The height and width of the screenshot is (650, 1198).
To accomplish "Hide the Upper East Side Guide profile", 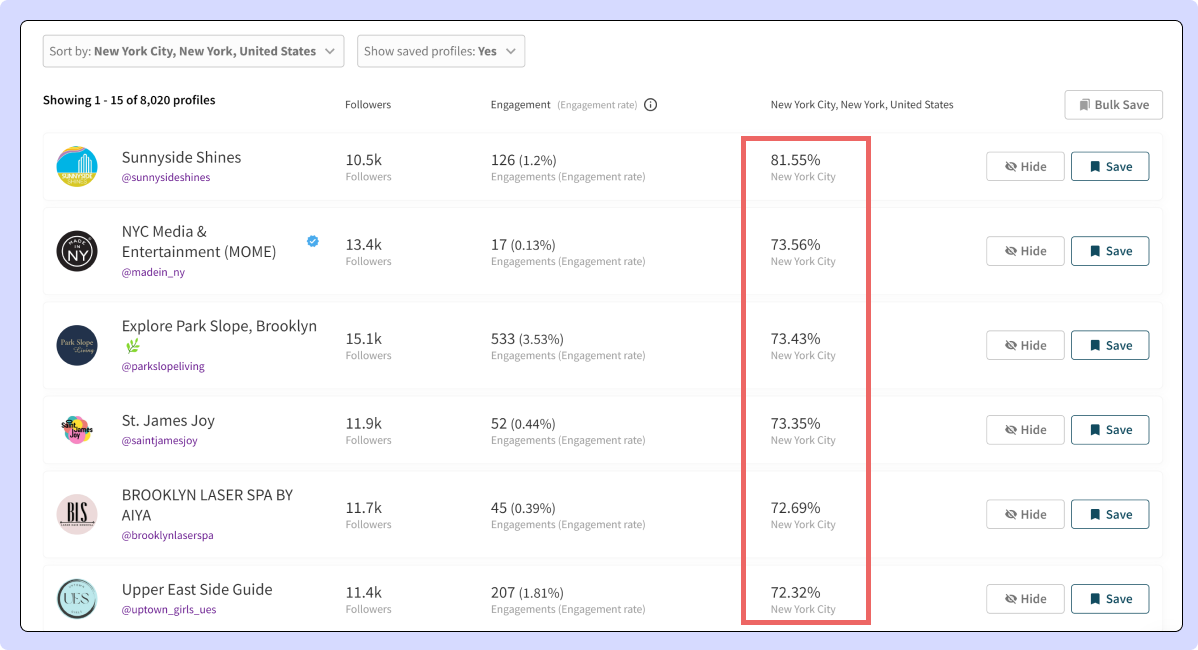I will pos(1025,598).
